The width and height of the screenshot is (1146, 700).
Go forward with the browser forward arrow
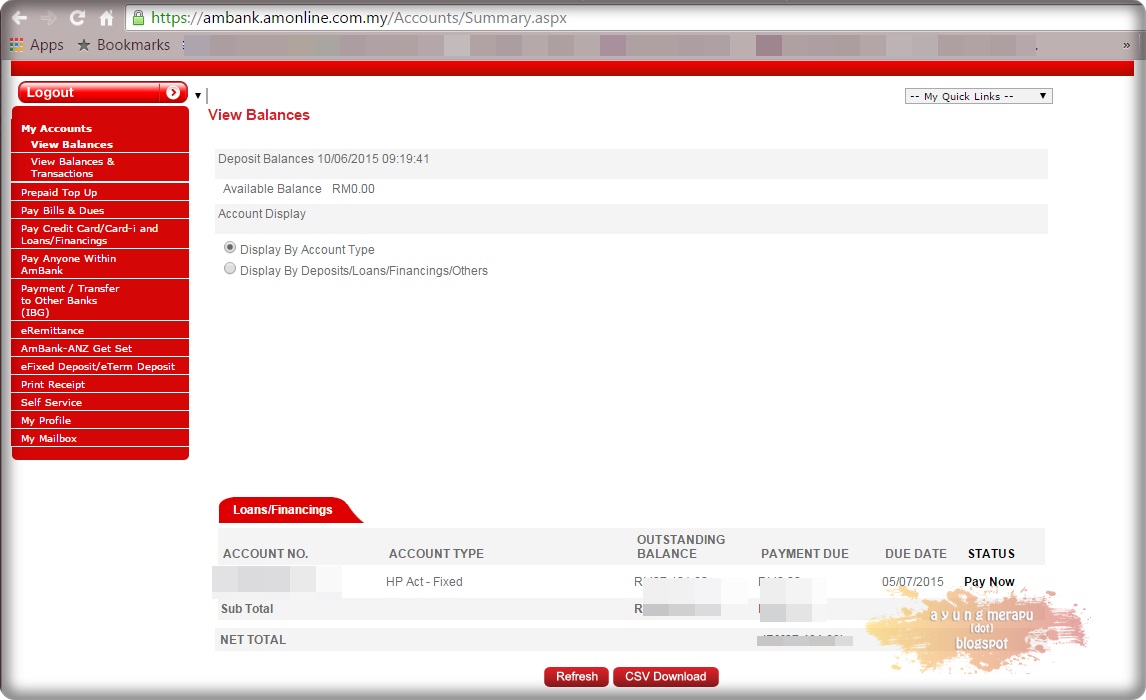(48, 18)
